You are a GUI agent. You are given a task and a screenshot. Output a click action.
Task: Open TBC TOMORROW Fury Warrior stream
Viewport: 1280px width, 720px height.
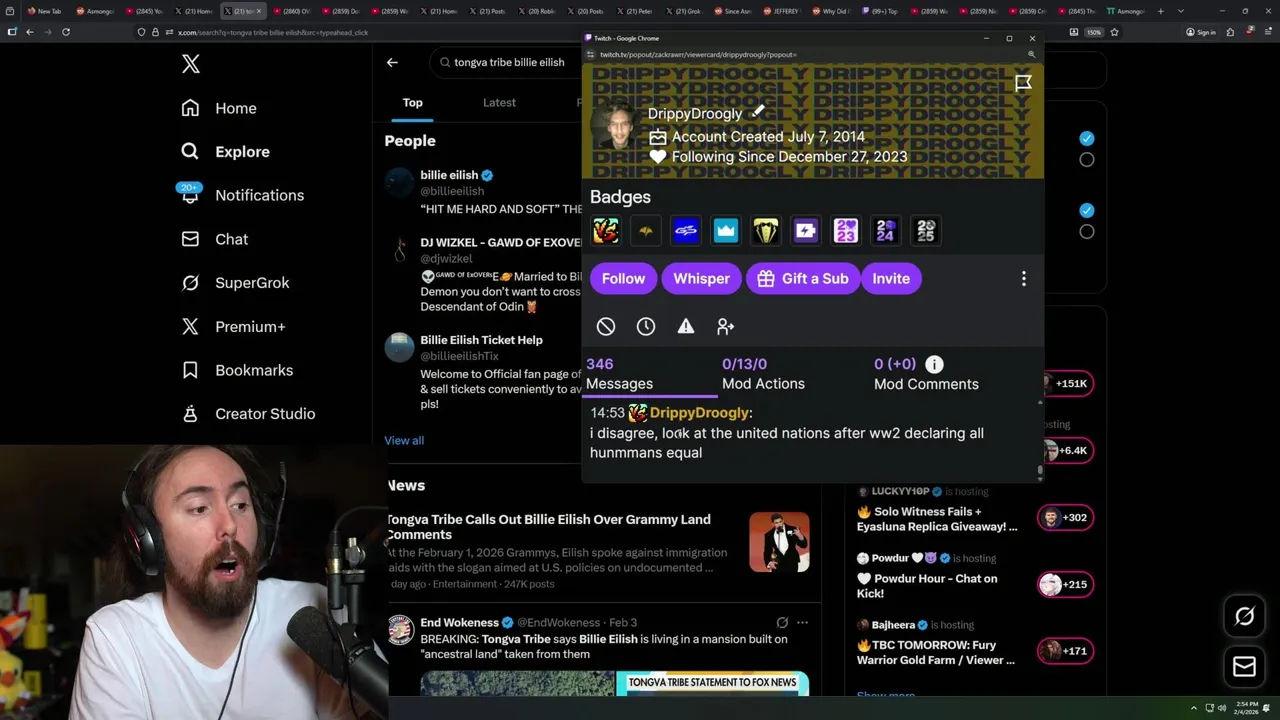pyautogui.click(x=936, y=652)
